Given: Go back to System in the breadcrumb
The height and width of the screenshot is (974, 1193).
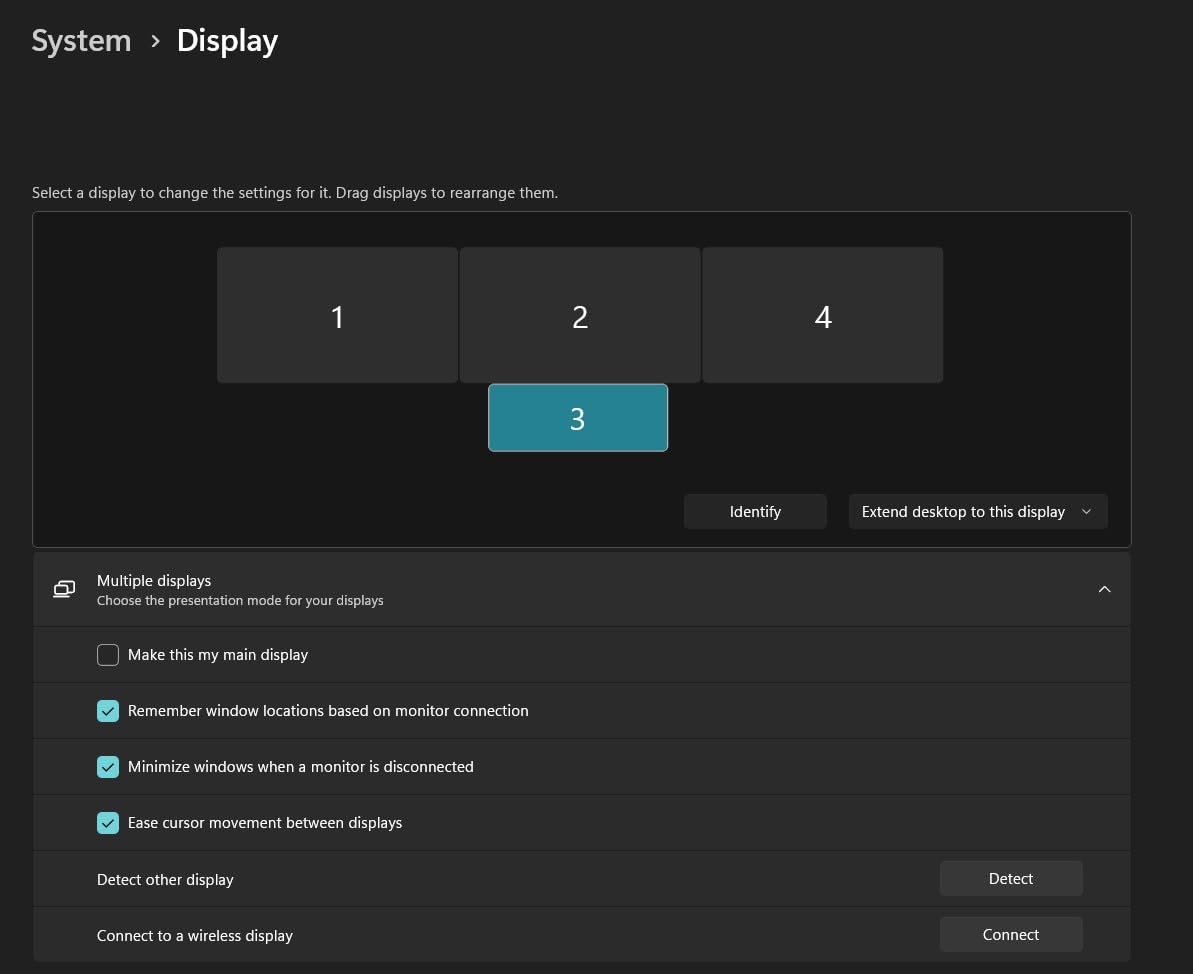Looking at the screenshot, I should pyautogui.click(x=81, y=41).
